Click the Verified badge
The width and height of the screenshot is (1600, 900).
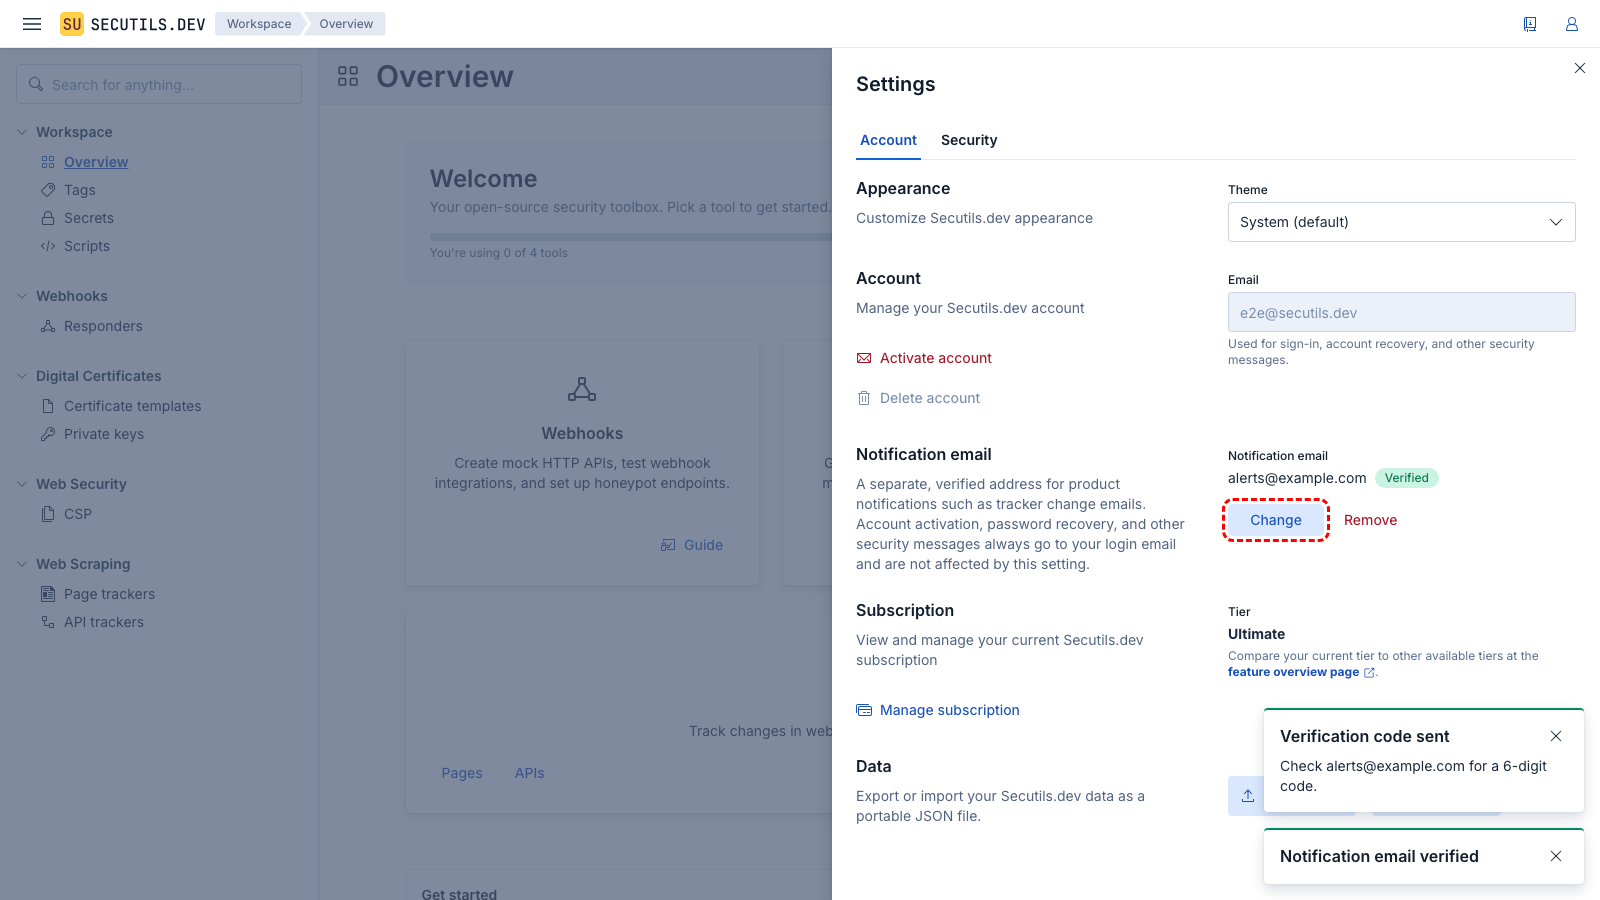tap(1407, 478)
